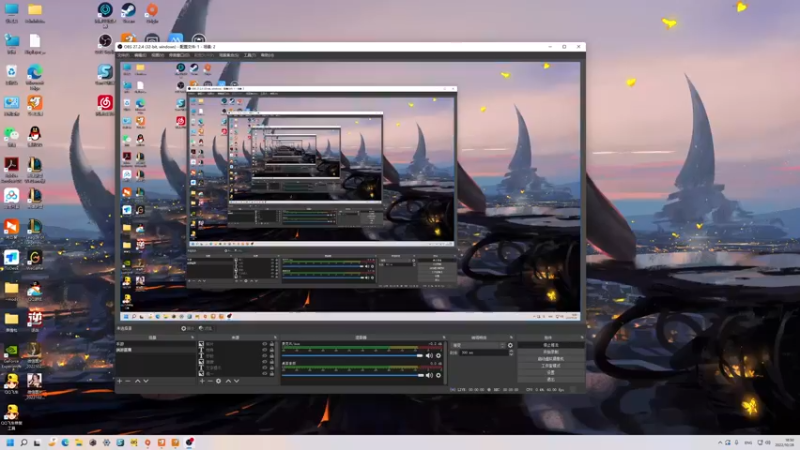Select the WeGame desktop icon
This screenshot has width=800, height=450.
tap(35, 260)
